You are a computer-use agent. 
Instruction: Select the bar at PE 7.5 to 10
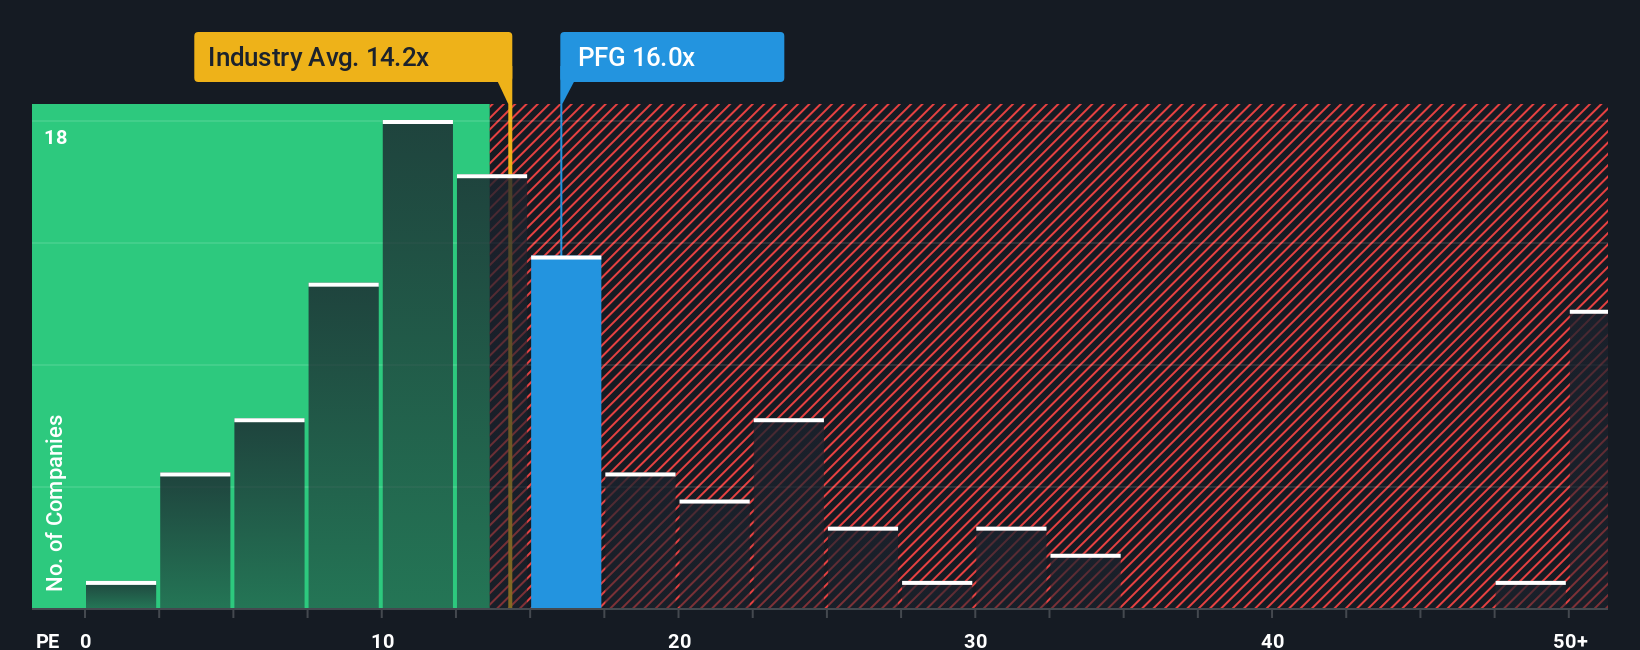pos(344,446)
